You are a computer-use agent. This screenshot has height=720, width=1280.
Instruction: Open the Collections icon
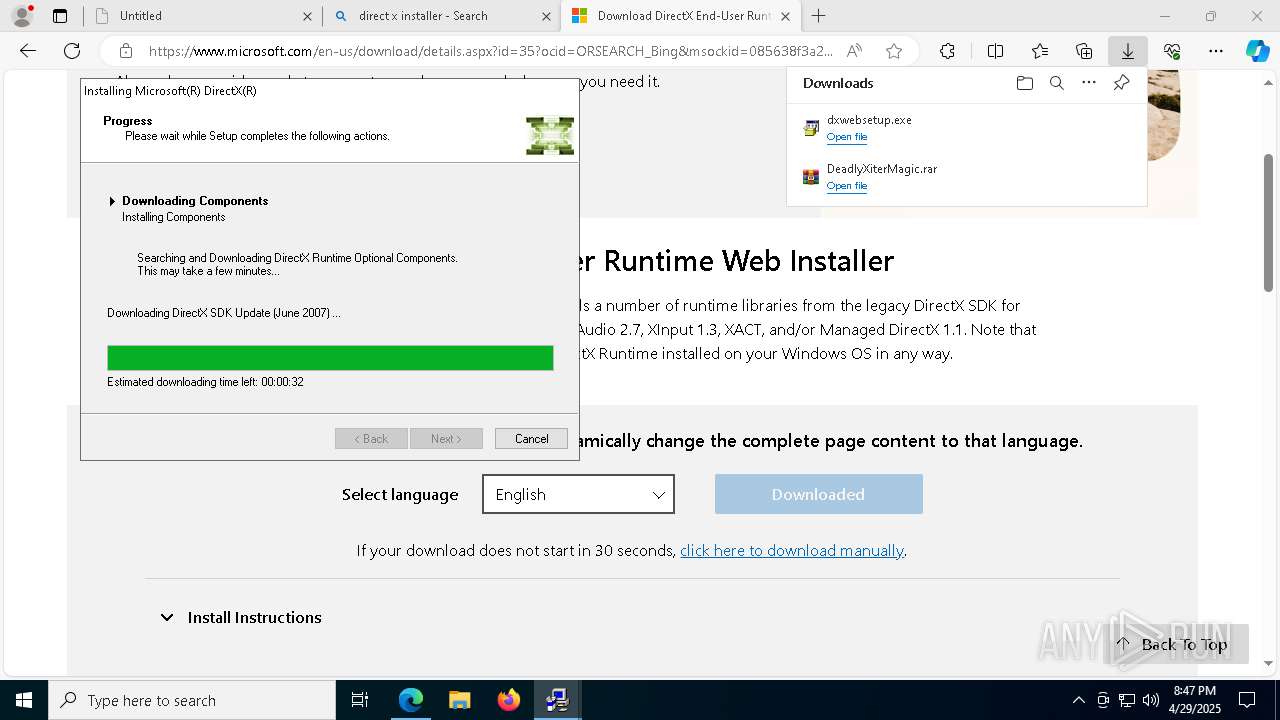point(1084,51)
